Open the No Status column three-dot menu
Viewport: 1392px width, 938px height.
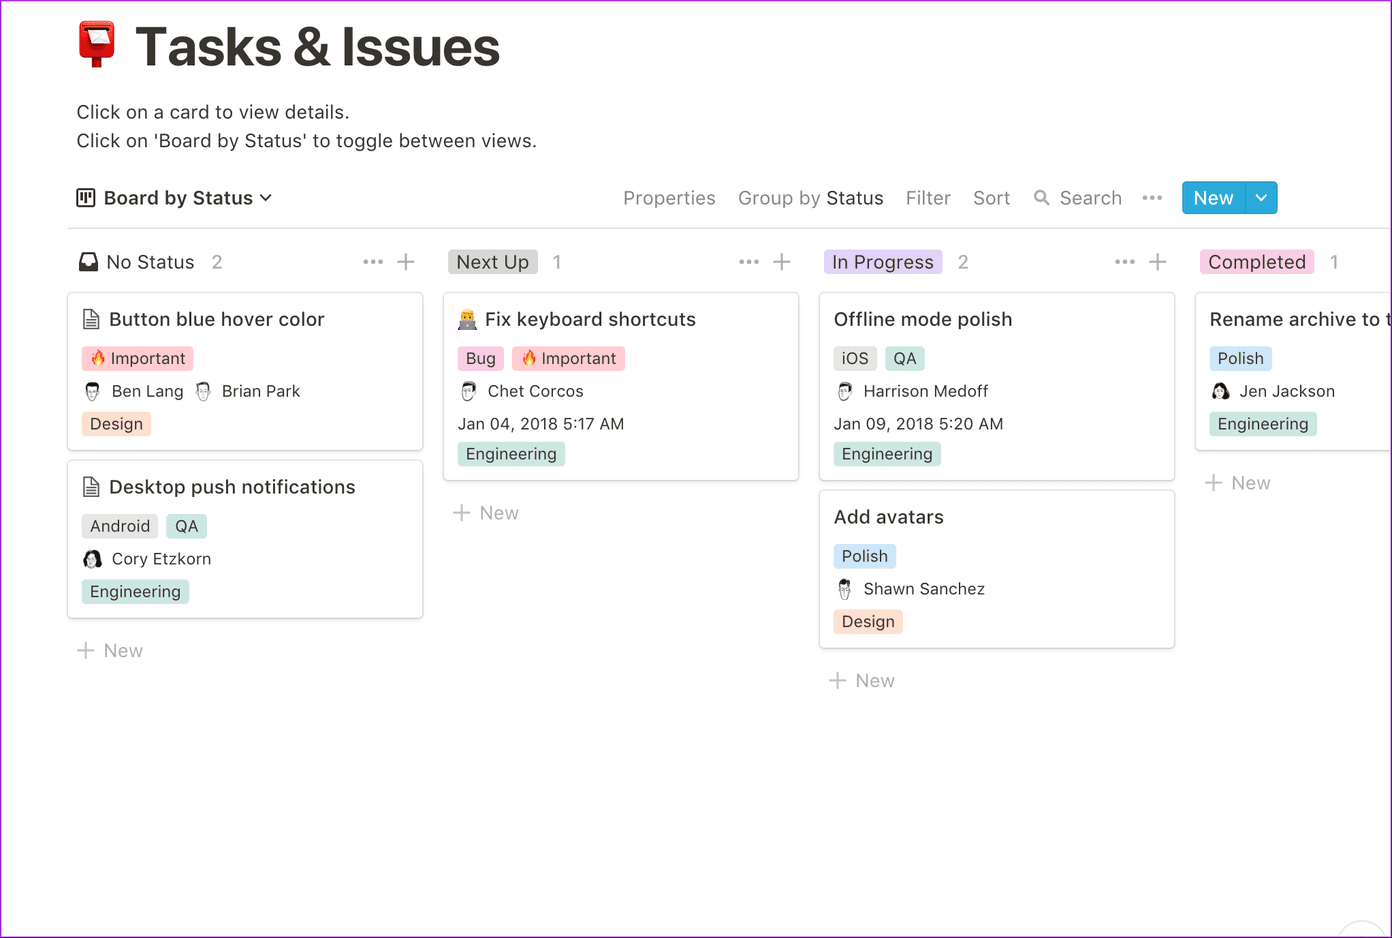coord(373,262)
